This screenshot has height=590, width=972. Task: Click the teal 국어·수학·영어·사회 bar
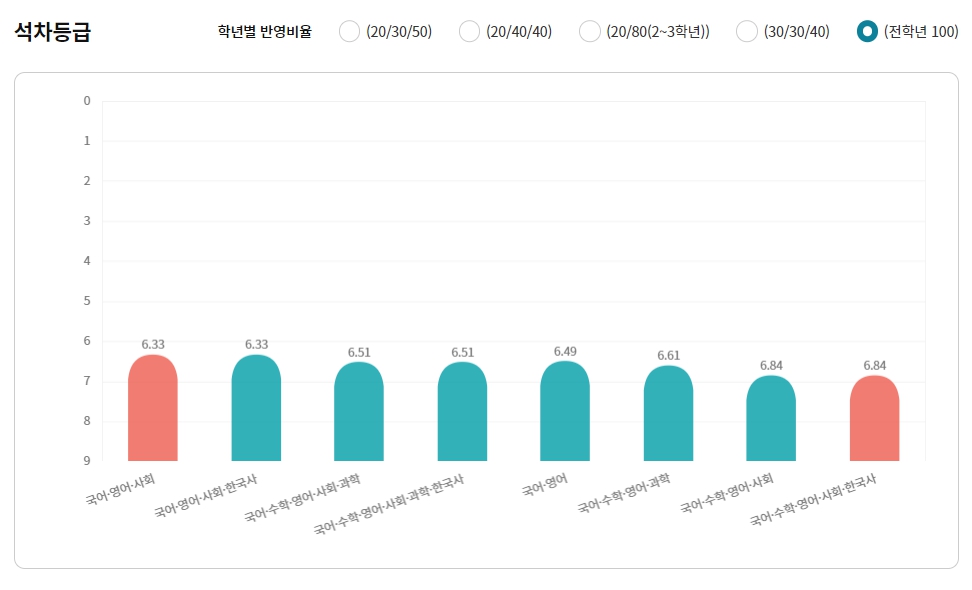pos(771,418)
